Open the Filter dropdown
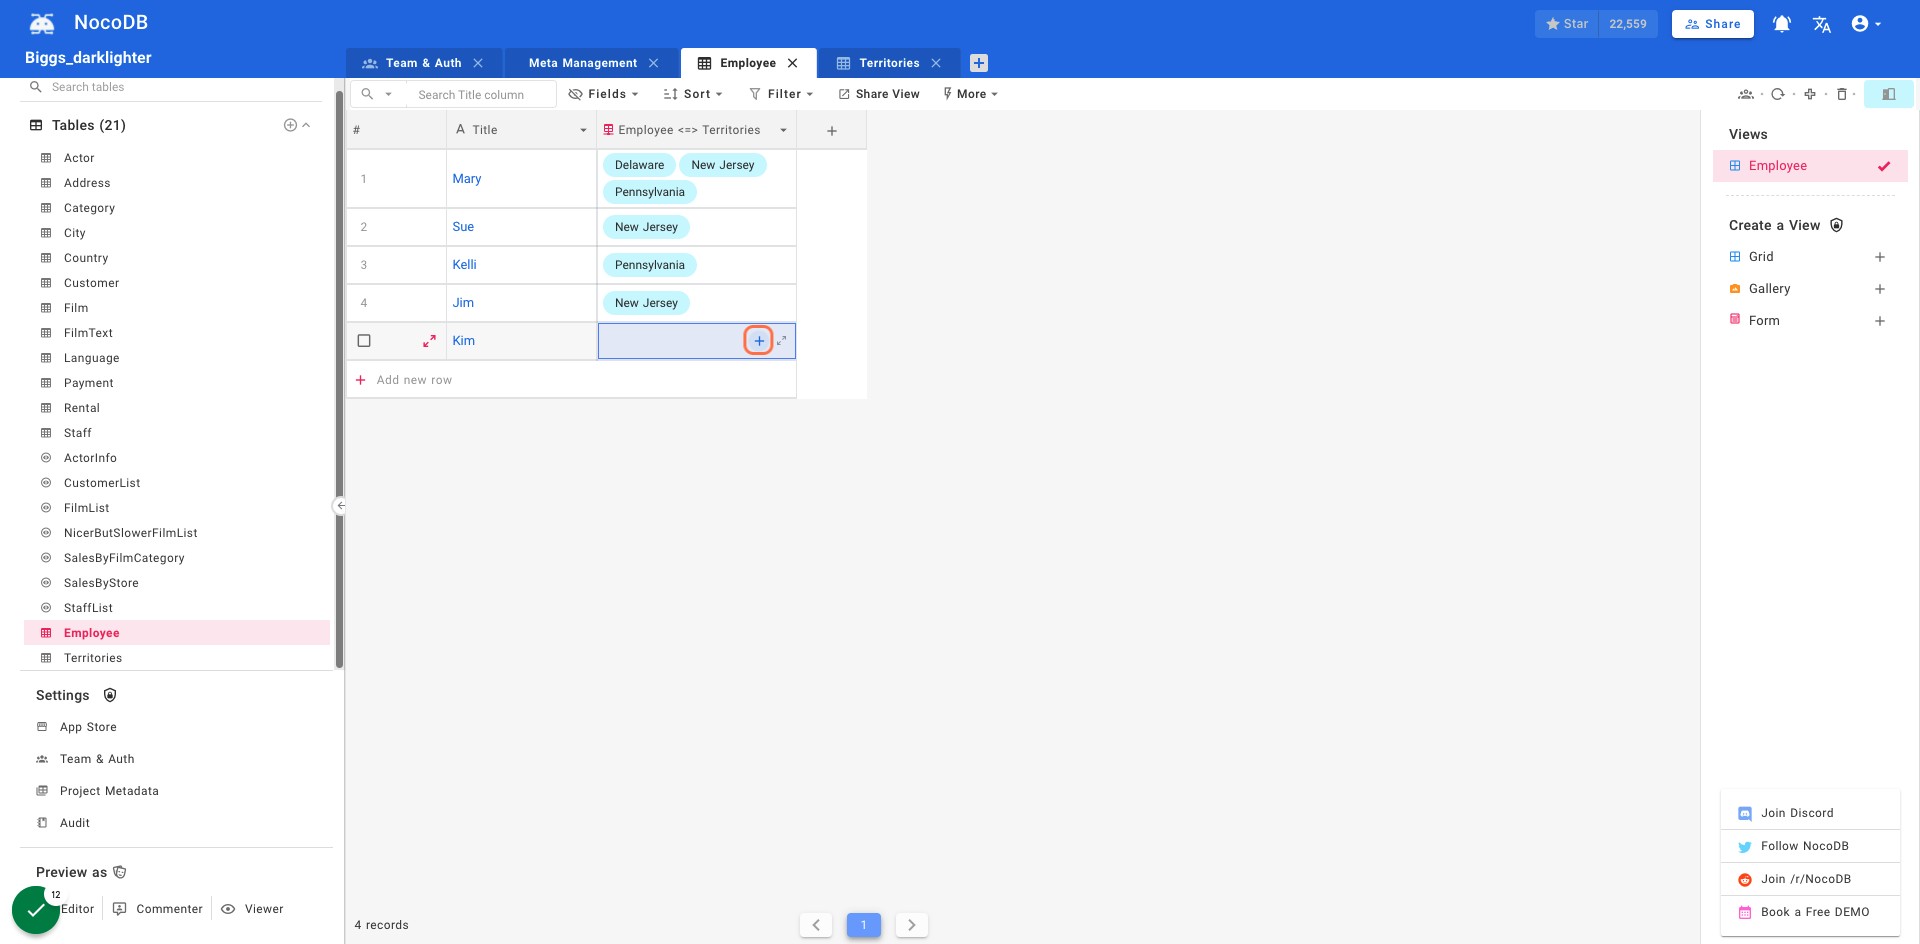 click(781, 94)
